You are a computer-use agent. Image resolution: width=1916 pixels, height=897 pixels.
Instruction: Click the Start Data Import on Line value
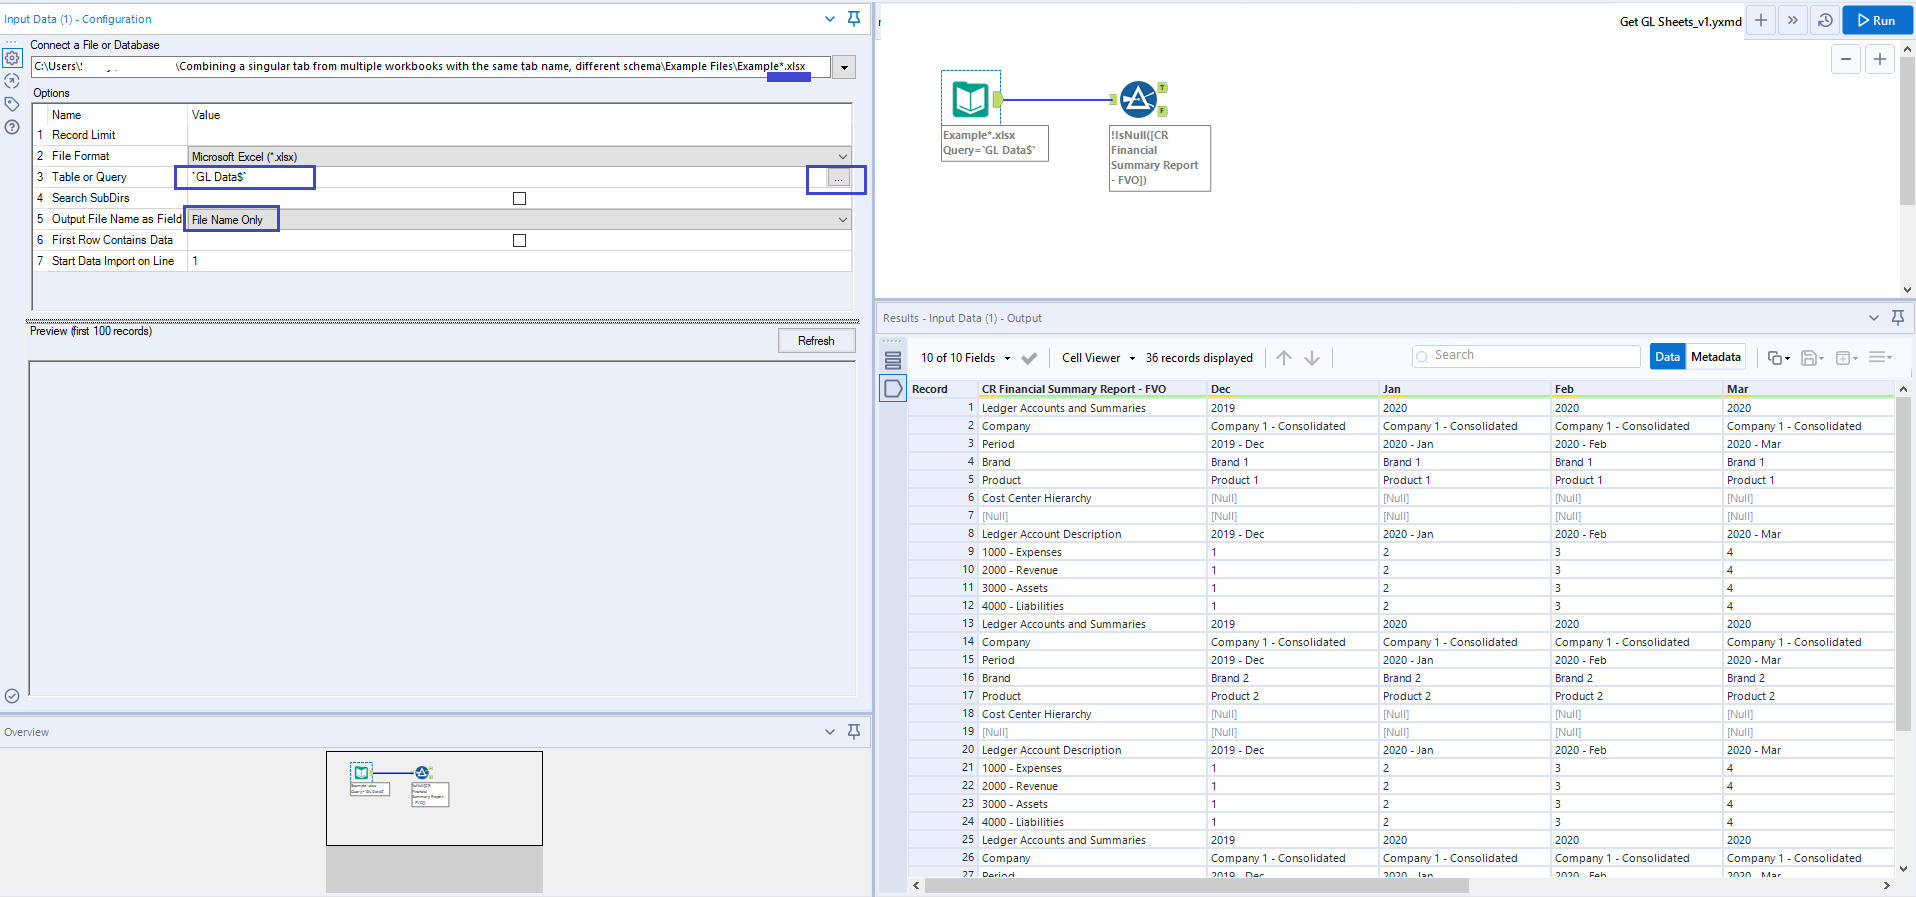pyautogui.click(x=520, y=261)
